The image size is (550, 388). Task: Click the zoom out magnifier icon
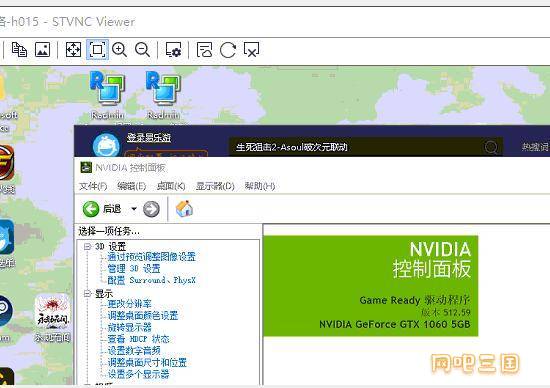(x=142, y=49)
